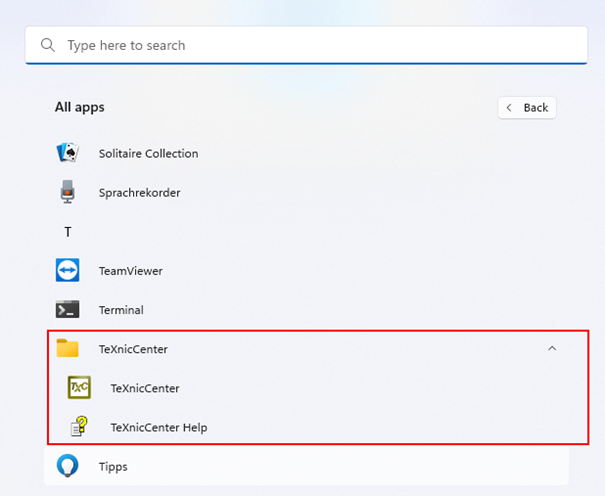The height and width of the screenshot is (496, 605).
Task: Click the search magnifier icon
Action: point(48,45)
